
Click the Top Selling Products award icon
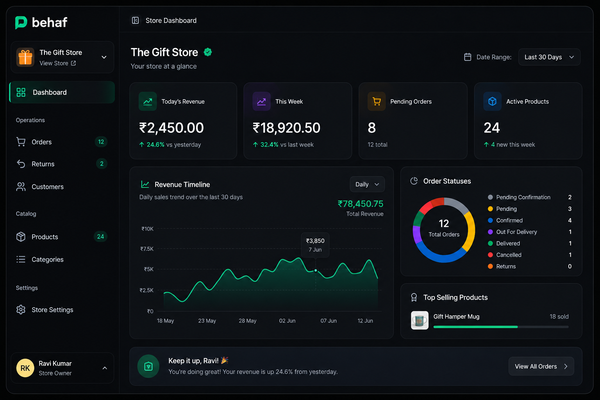coord(414,297)
